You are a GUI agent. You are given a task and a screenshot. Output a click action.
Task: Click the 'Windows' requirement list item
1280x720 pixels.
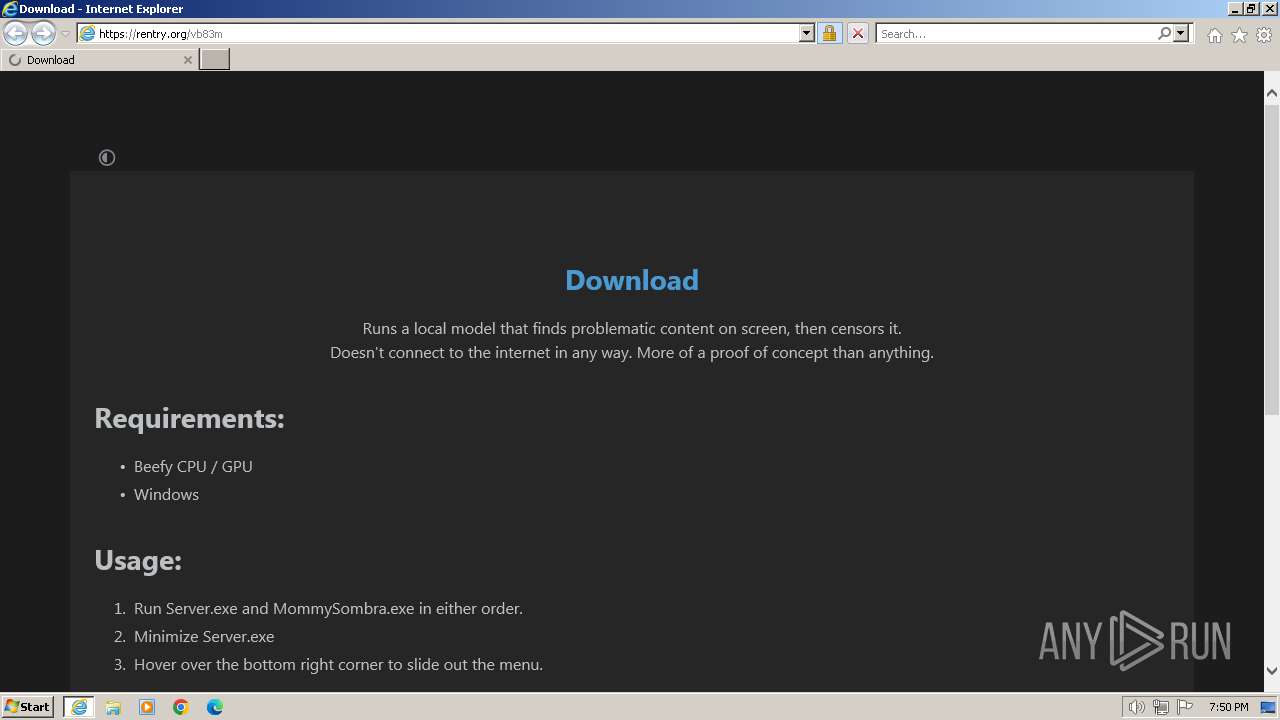click(166, 494)
